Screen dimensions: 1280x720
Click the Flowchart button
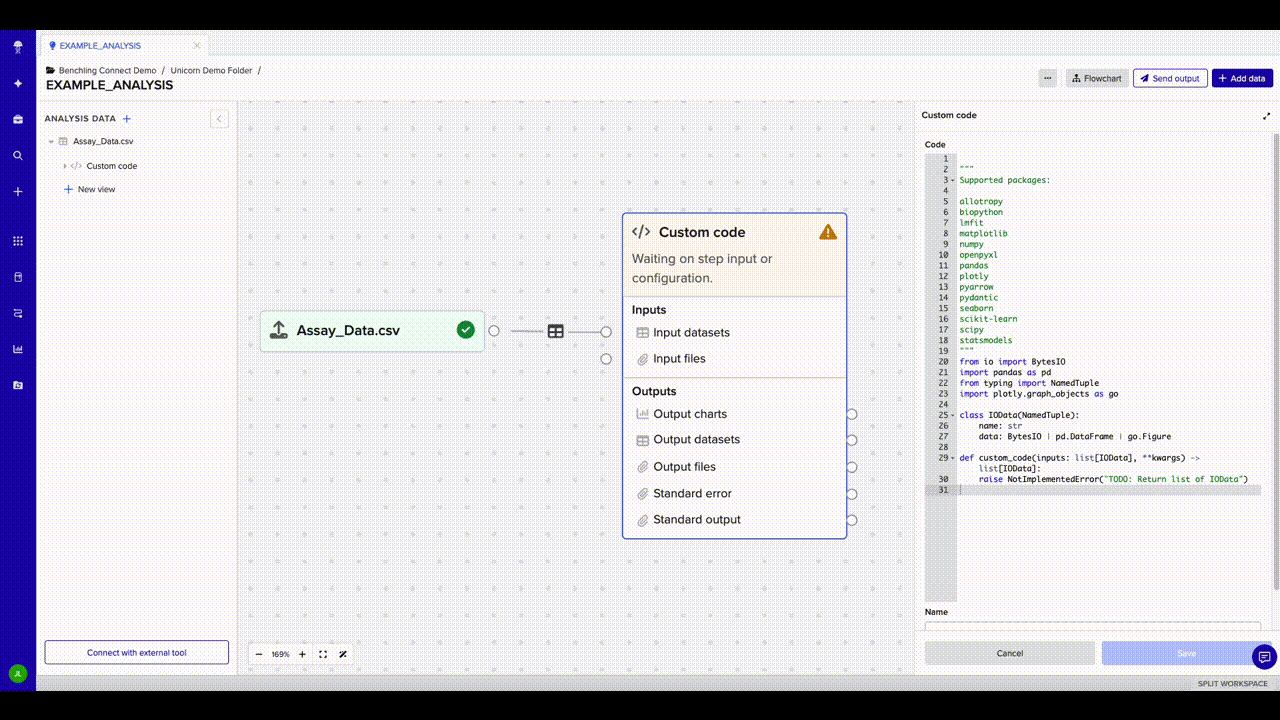(1096, 78)
